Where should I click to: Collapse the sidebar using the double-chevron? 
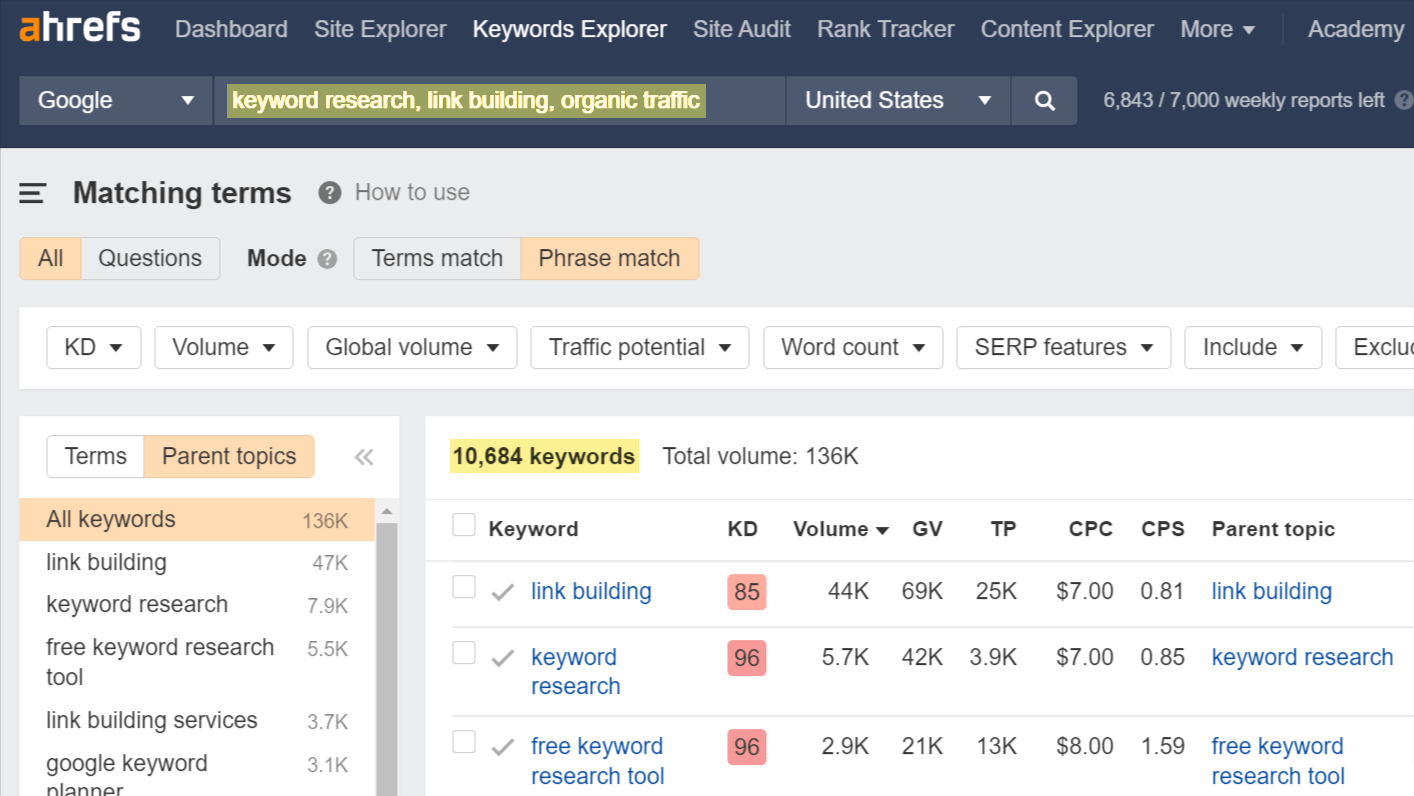coord(364,456)
